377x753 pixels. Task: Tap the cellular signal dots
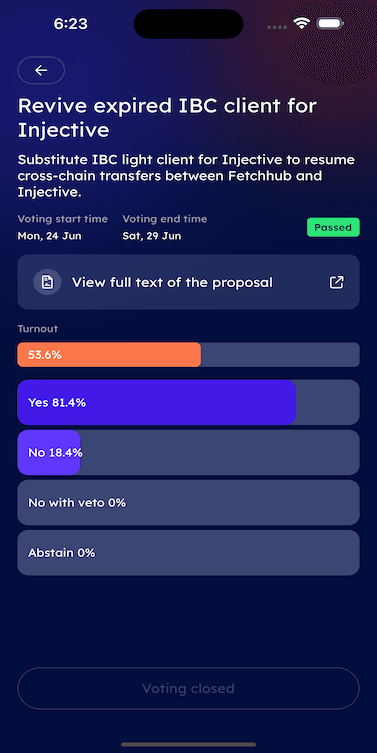(x=277, y=27)
